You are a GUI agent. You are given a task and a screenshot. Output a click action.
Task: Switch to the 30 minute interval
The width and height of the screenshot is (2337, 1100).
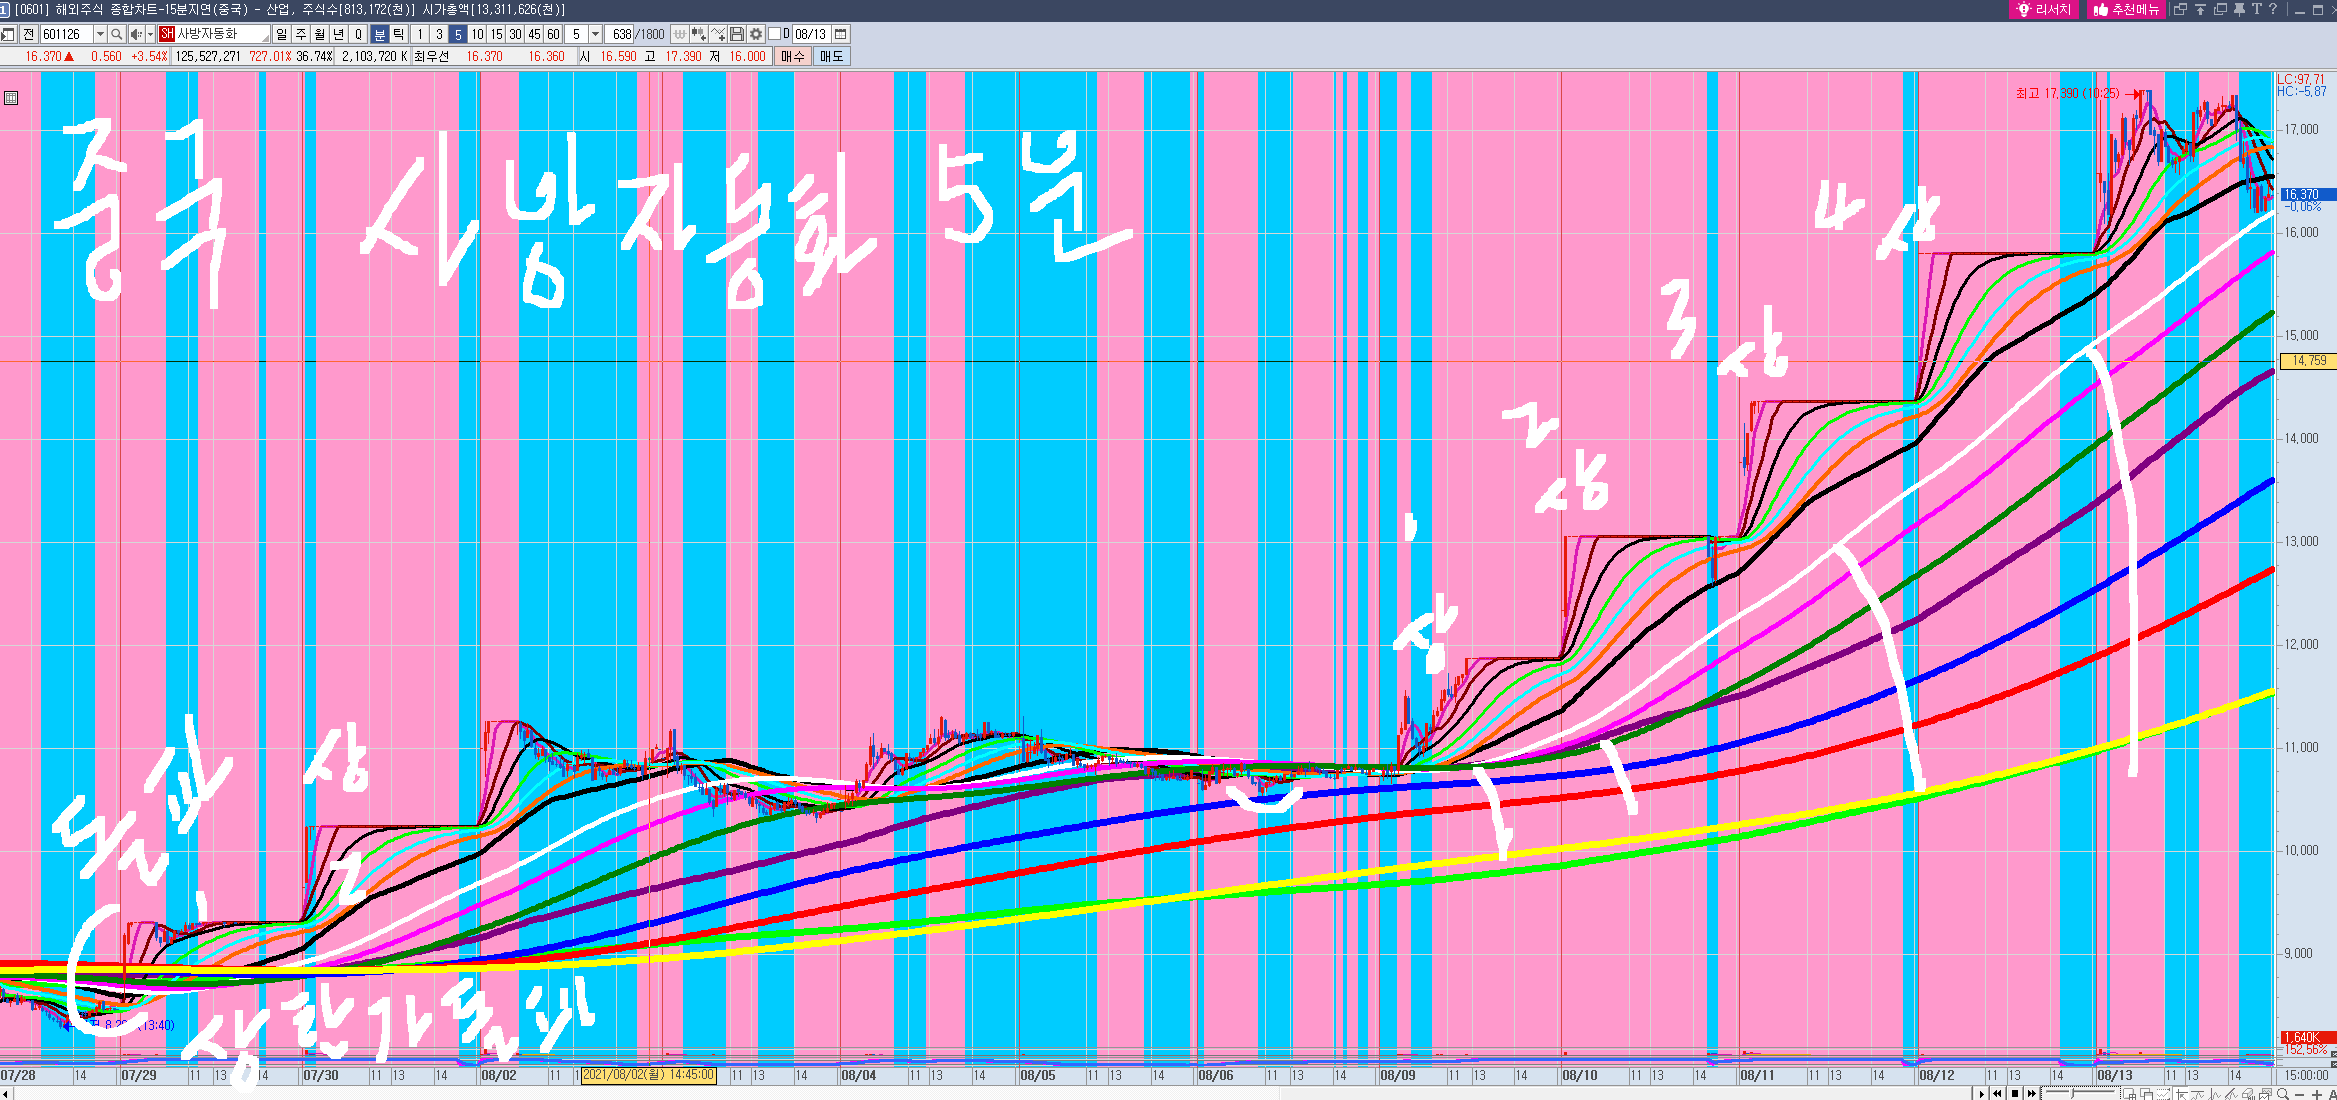pyautogui.click(x=515, y=34)
